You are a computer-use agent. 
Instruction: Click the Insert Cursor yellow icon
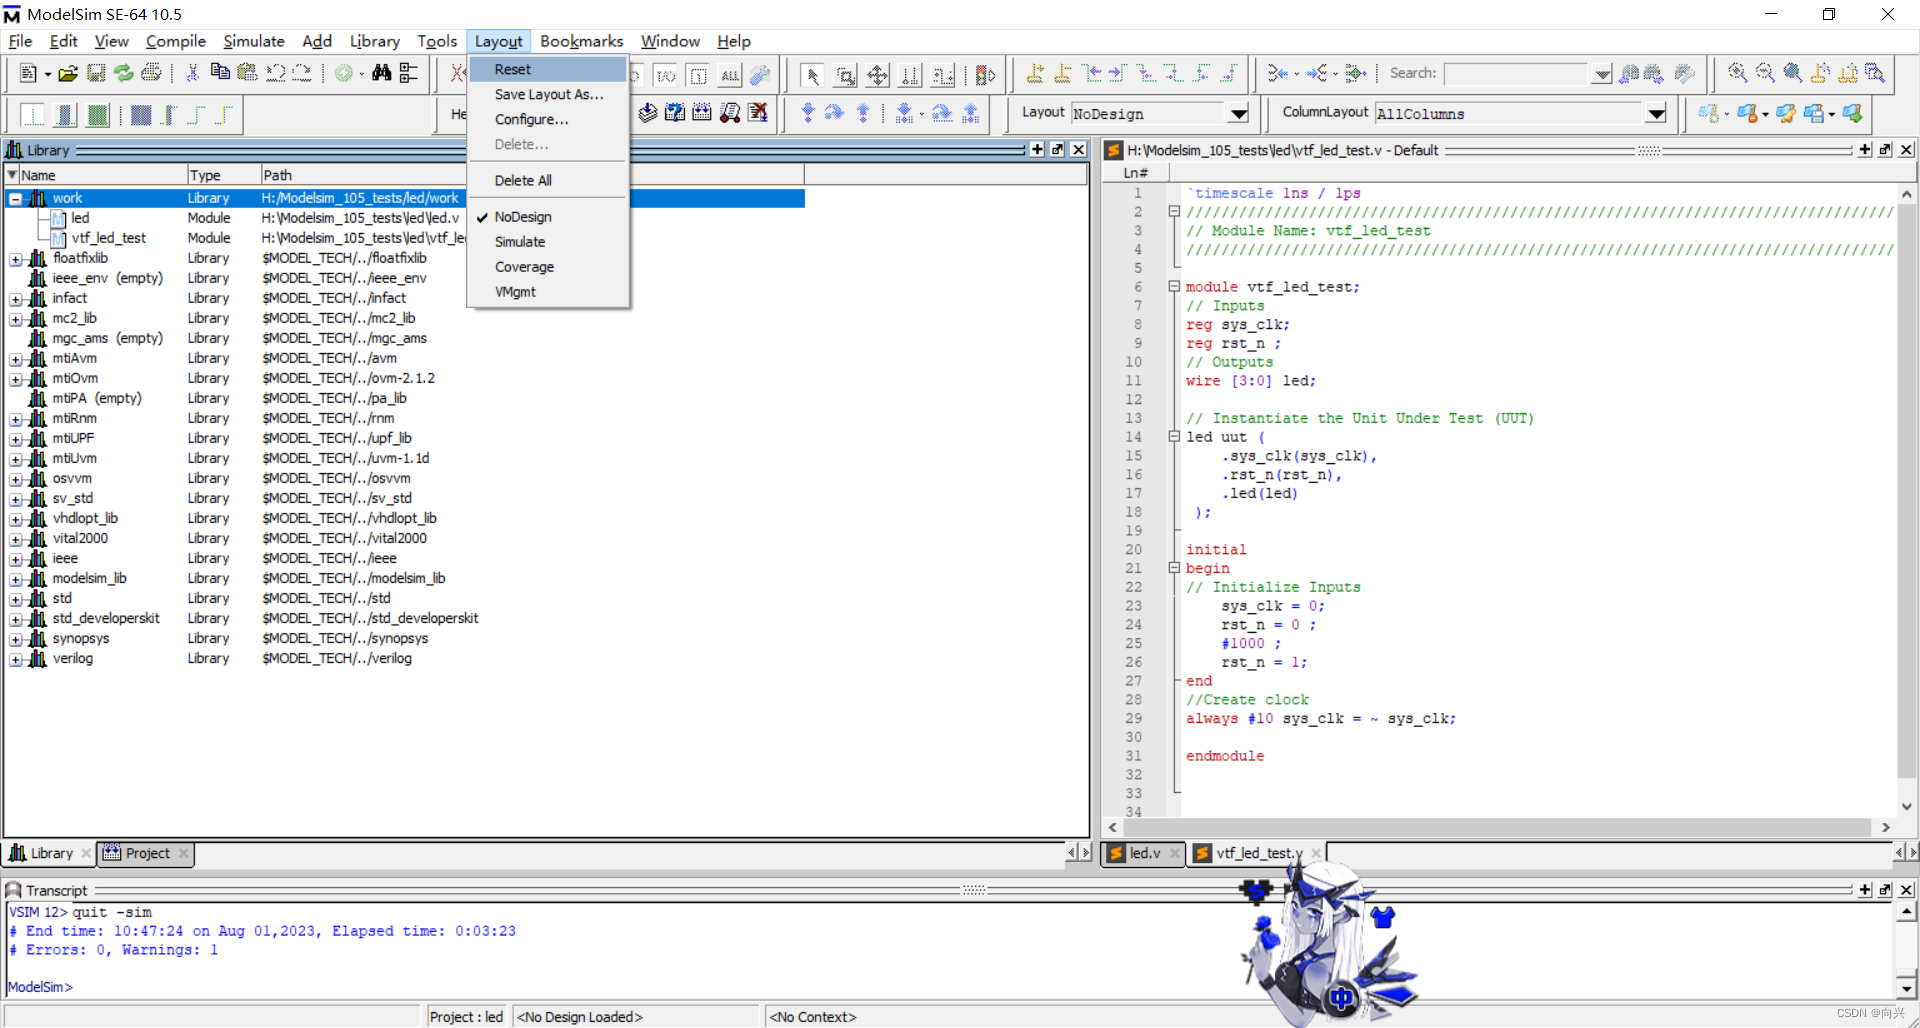point(1035,73)
